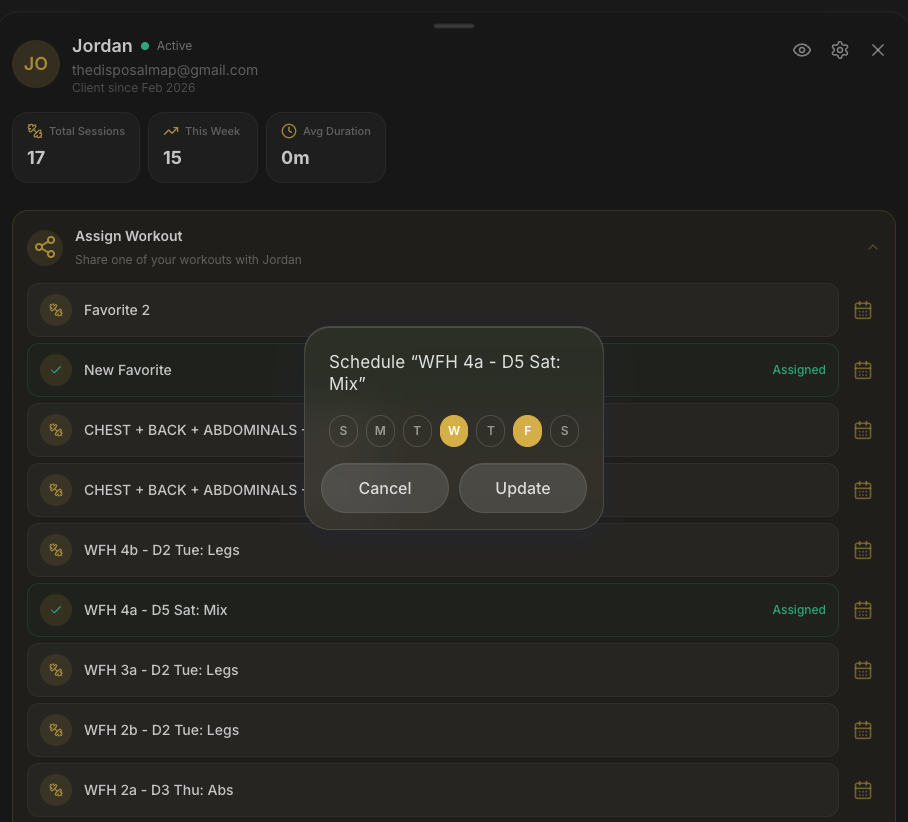This screenshot has width=908, height=822.
Task: Cancel the schedule dialog
Action: pyautogui.click(x=385, y=488)
